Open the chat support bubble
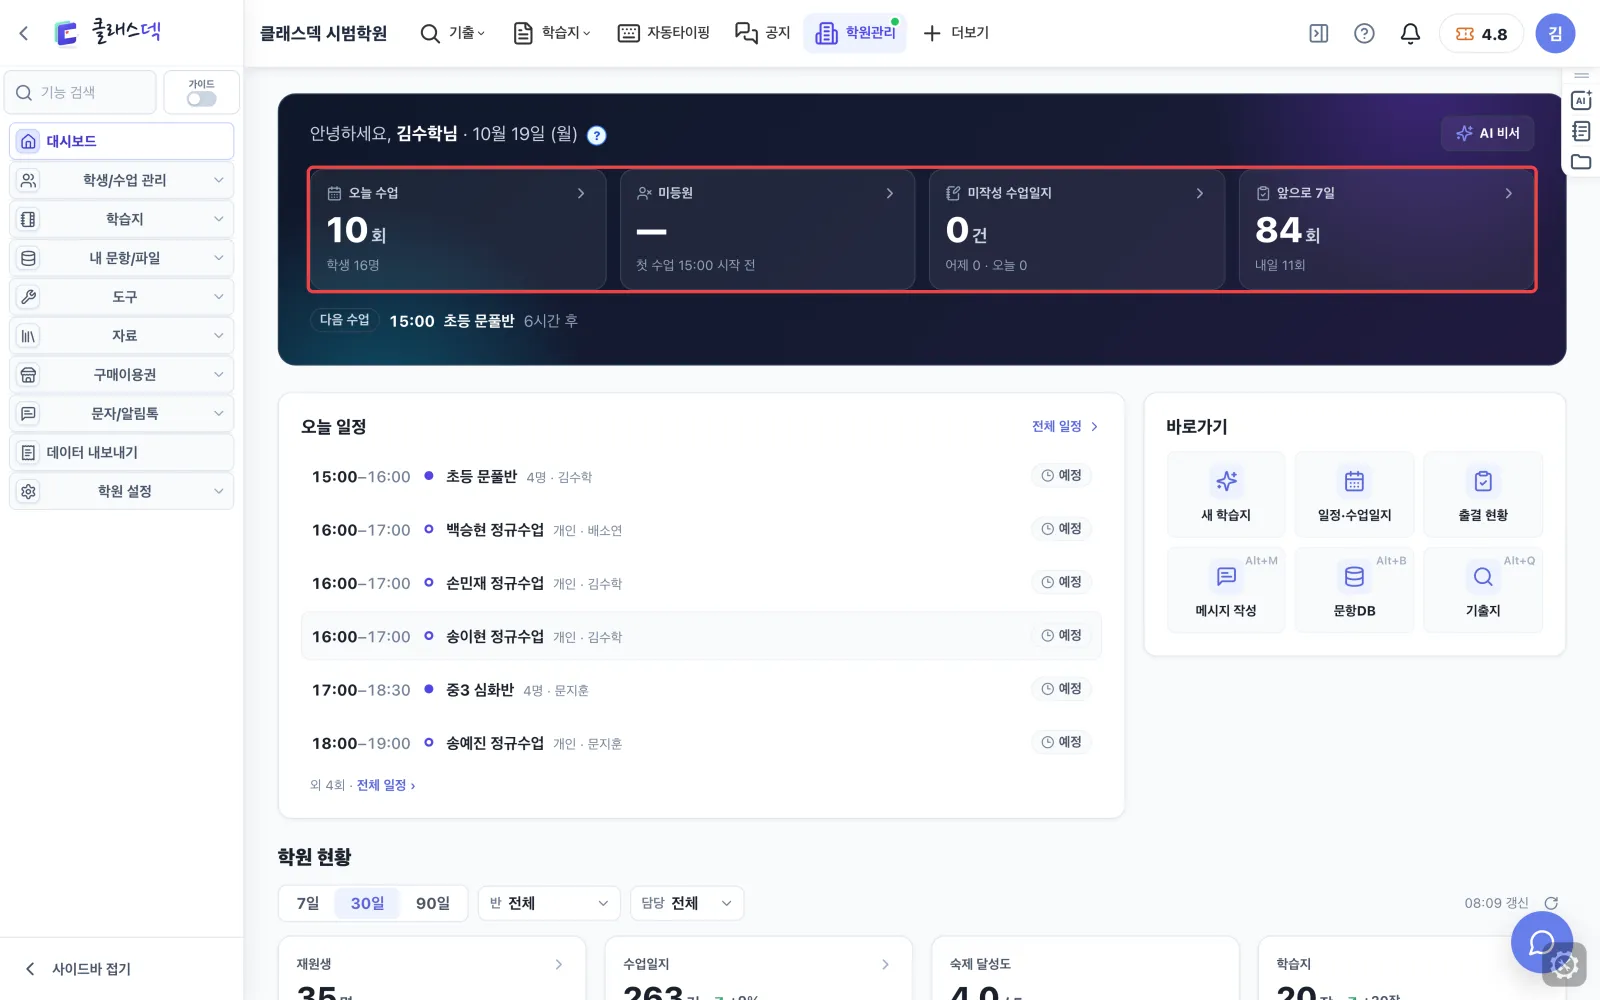The width and height of the screenshot is (1600, 1000). [x=1542, y=942]
